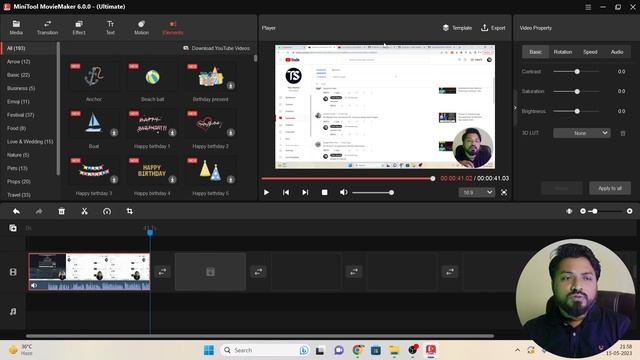
Task: Mute the player volume speaker icon
Action: (x=344, y=192)
